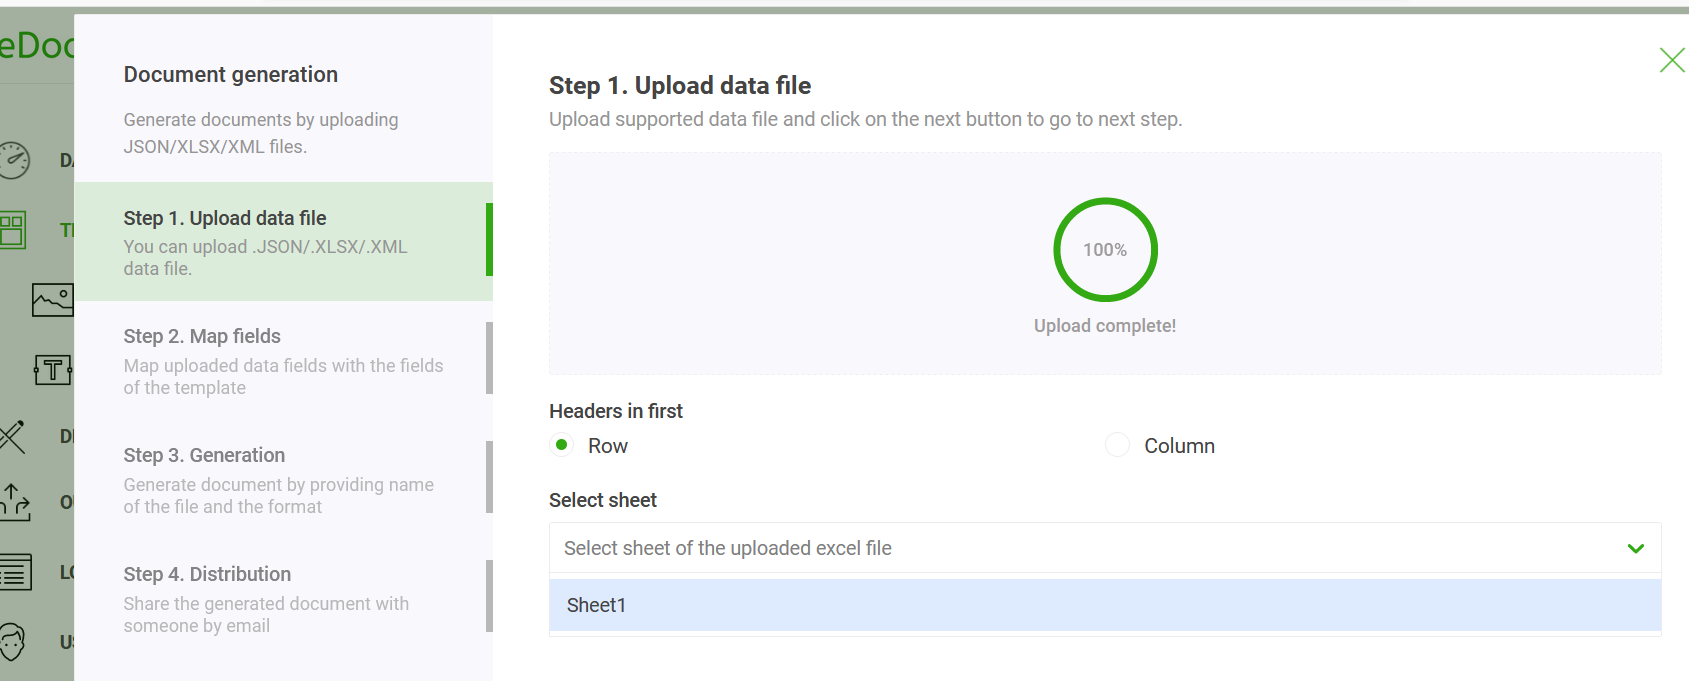Open the templates grid icon in sidebar
The width and height of the screenshot is (1691, 682).
(13, 230)
